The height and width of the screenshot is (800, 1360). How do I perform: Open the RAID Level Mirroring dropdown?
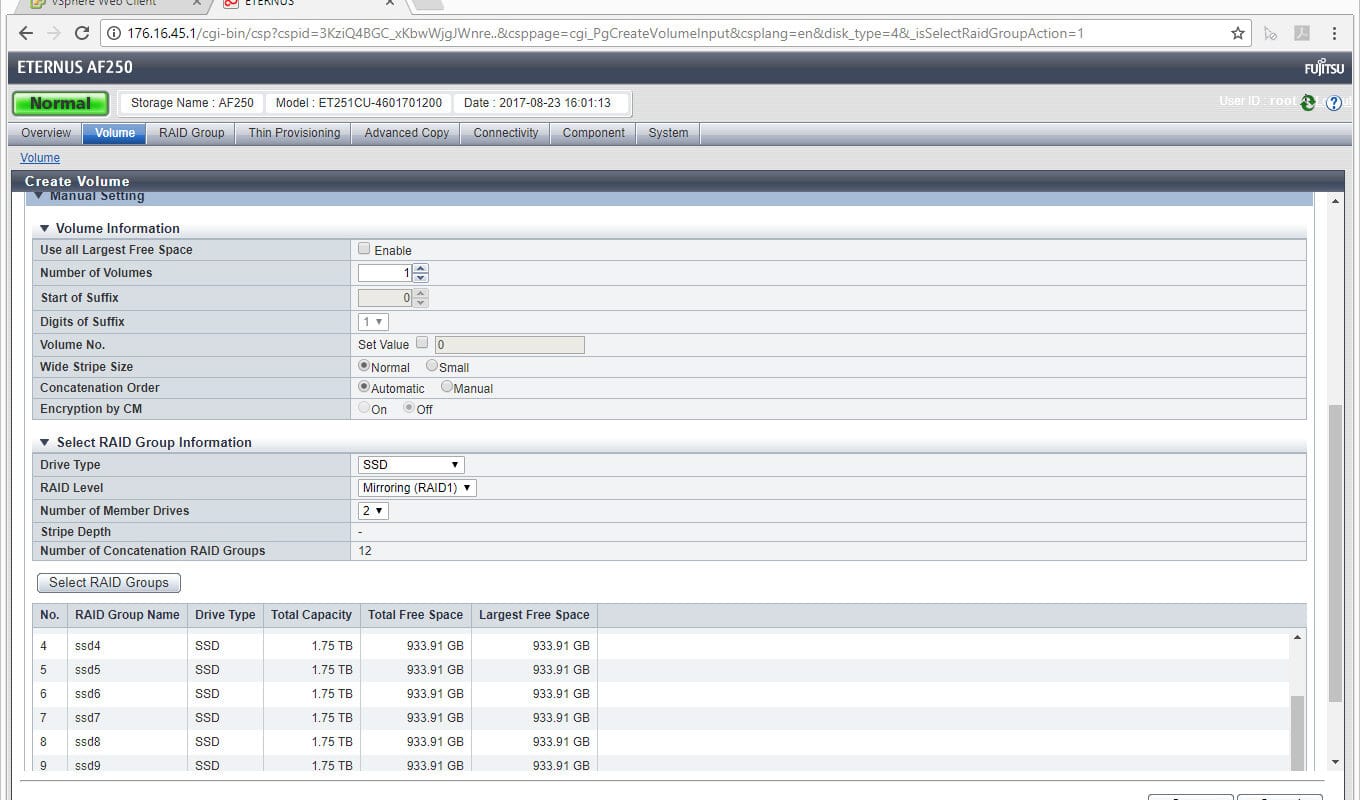417,488
